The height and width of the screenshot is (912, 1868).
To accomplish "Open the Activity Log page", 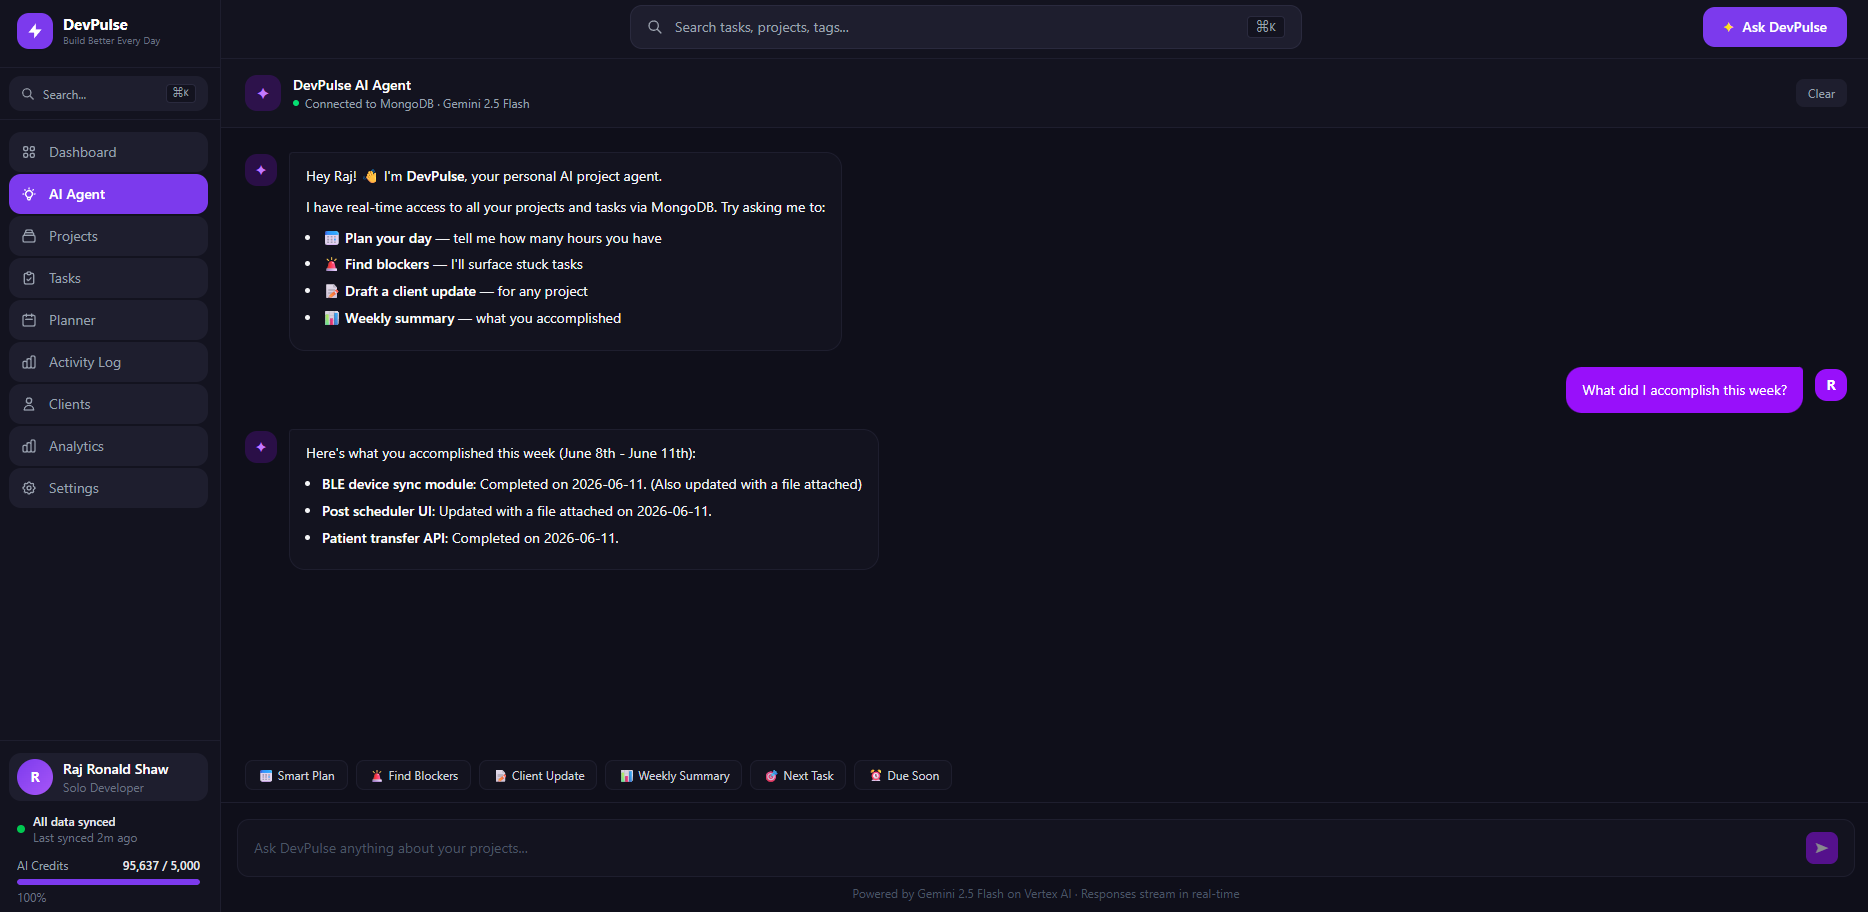I will point(108,362).
